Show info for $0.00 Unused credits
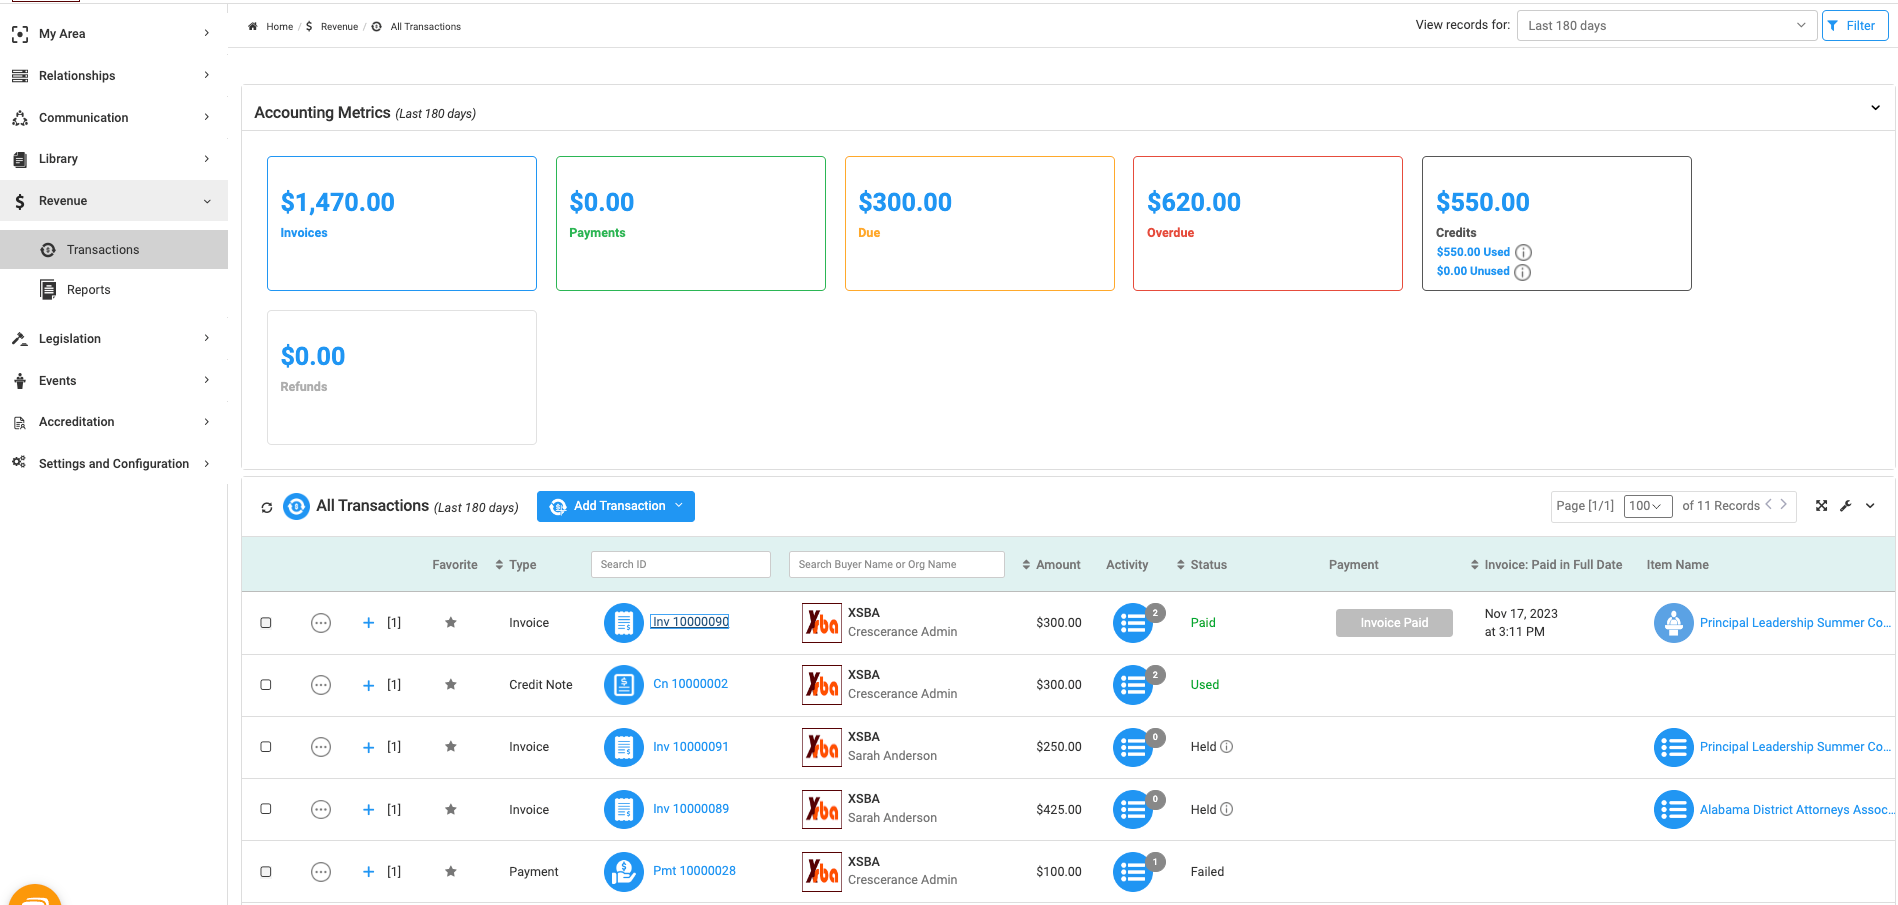The height and width of the screenshot is (905, 1898). pyautogui.click(x=1522, y=272)
